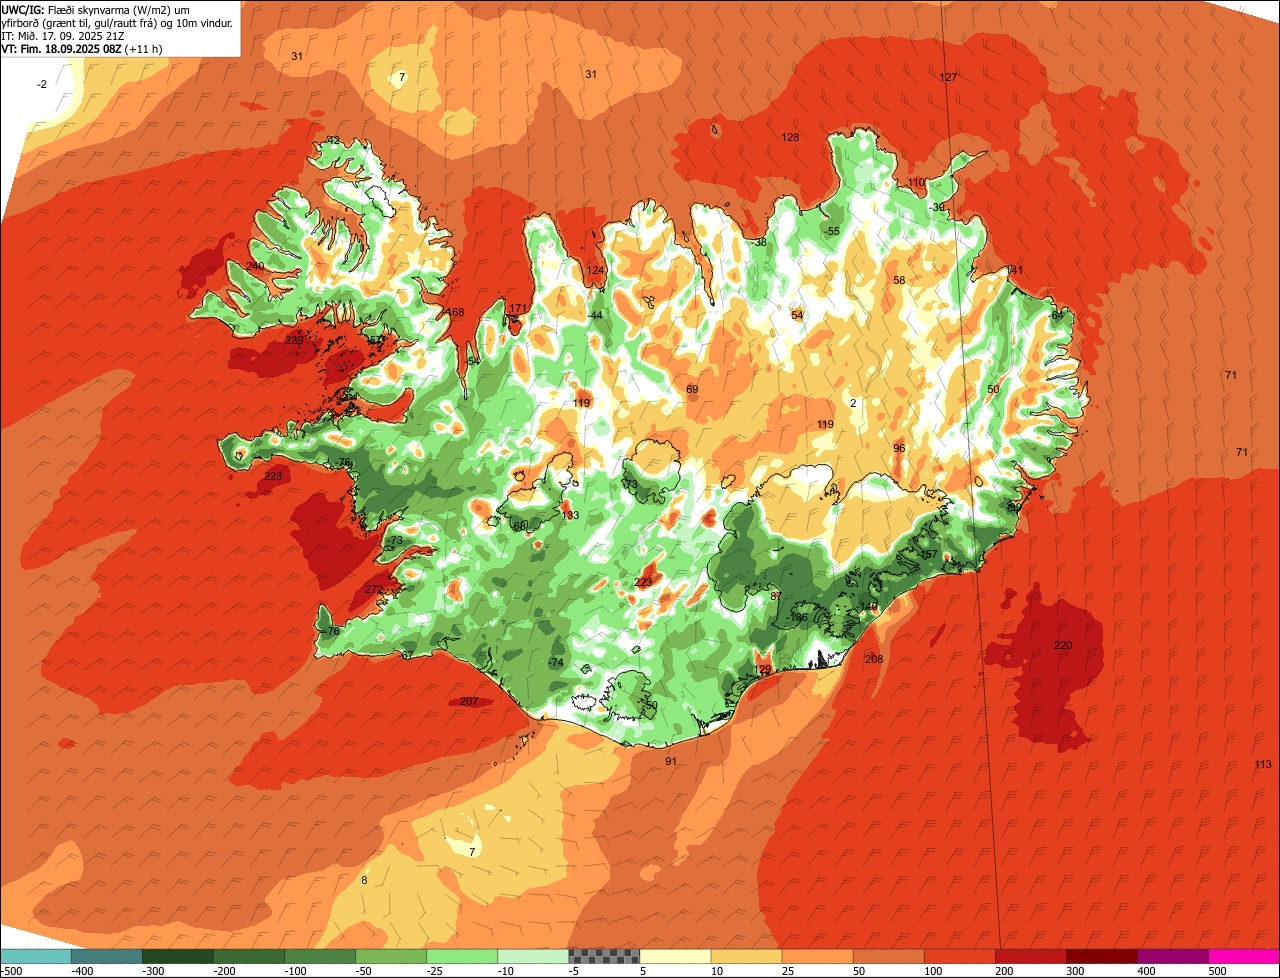Click the '220' value in southeast ocean
The width and height of the screenshot is (1280, 978).
(1063, 645)
